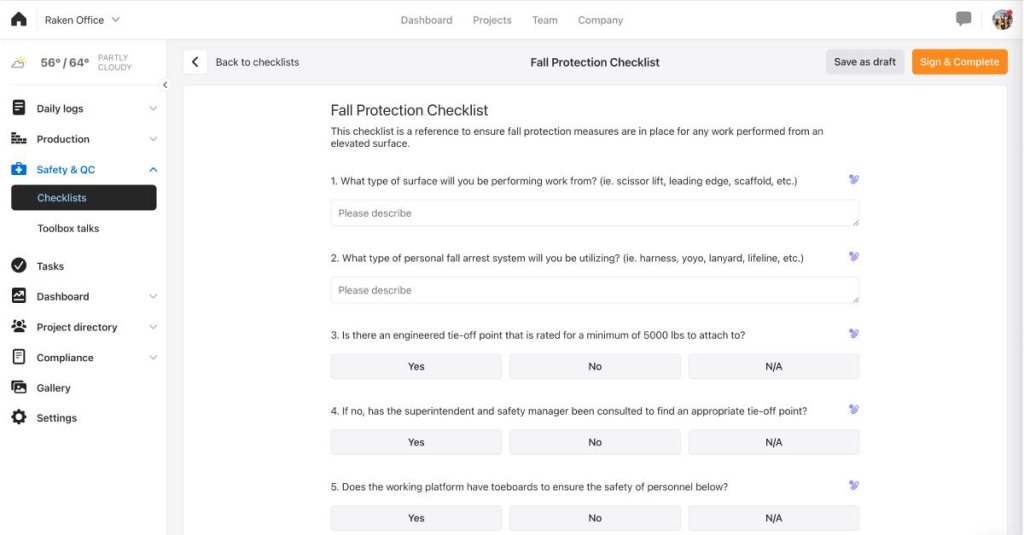Click the Tasks checkmark icon
The height and width of the screenshot is (535, 1024).
pyautogui.click(x=18, y=266)
